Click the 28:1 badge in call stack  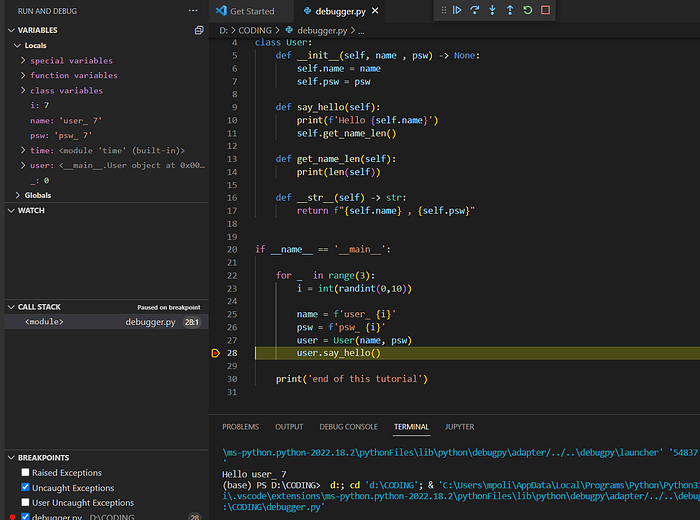(192, 322)
